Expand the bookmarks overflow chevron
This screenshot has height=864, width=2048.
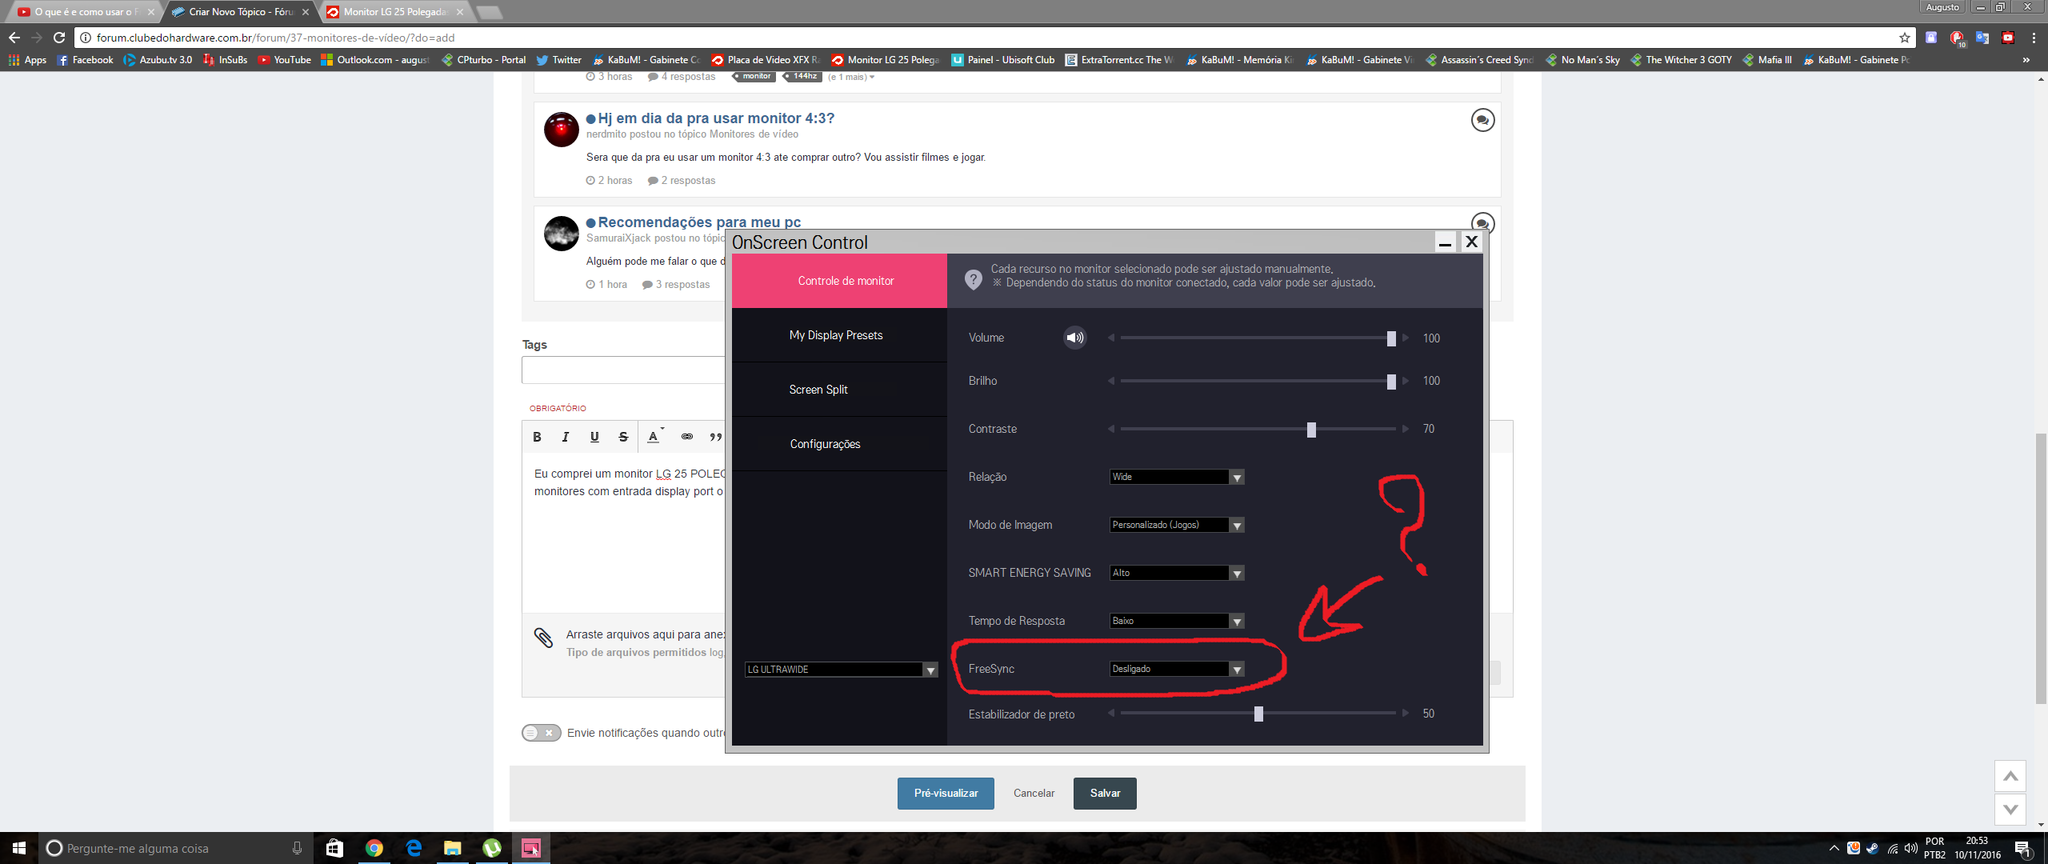click(2026, 60)
